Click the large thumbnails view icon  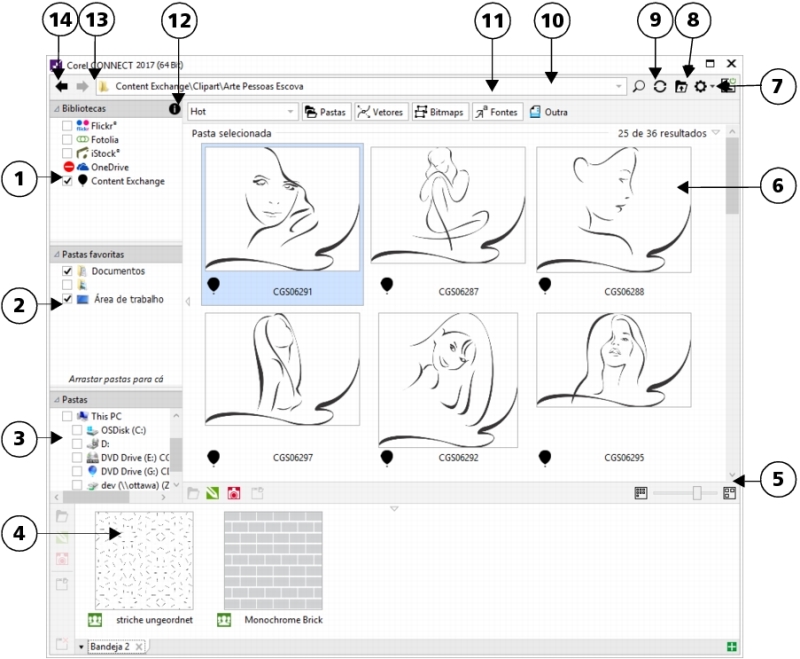coord(729,493)
